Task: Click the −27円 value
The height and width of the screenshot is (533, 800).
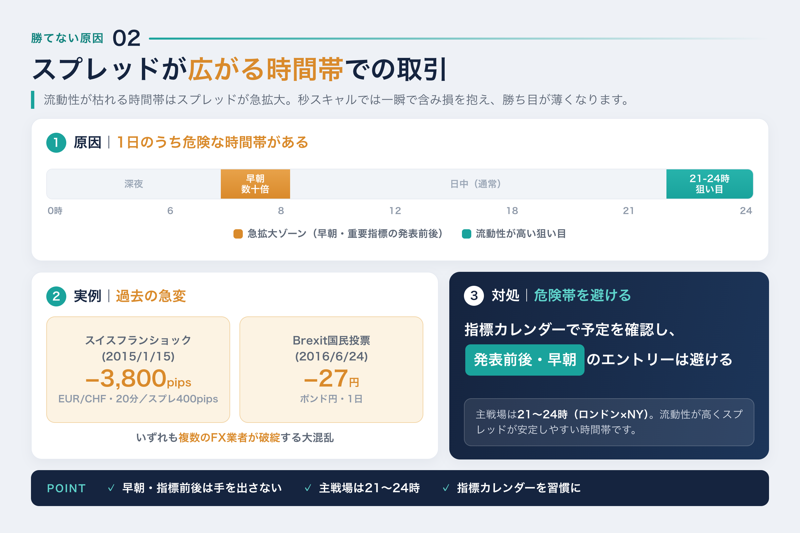Action: tap(331, 378)
